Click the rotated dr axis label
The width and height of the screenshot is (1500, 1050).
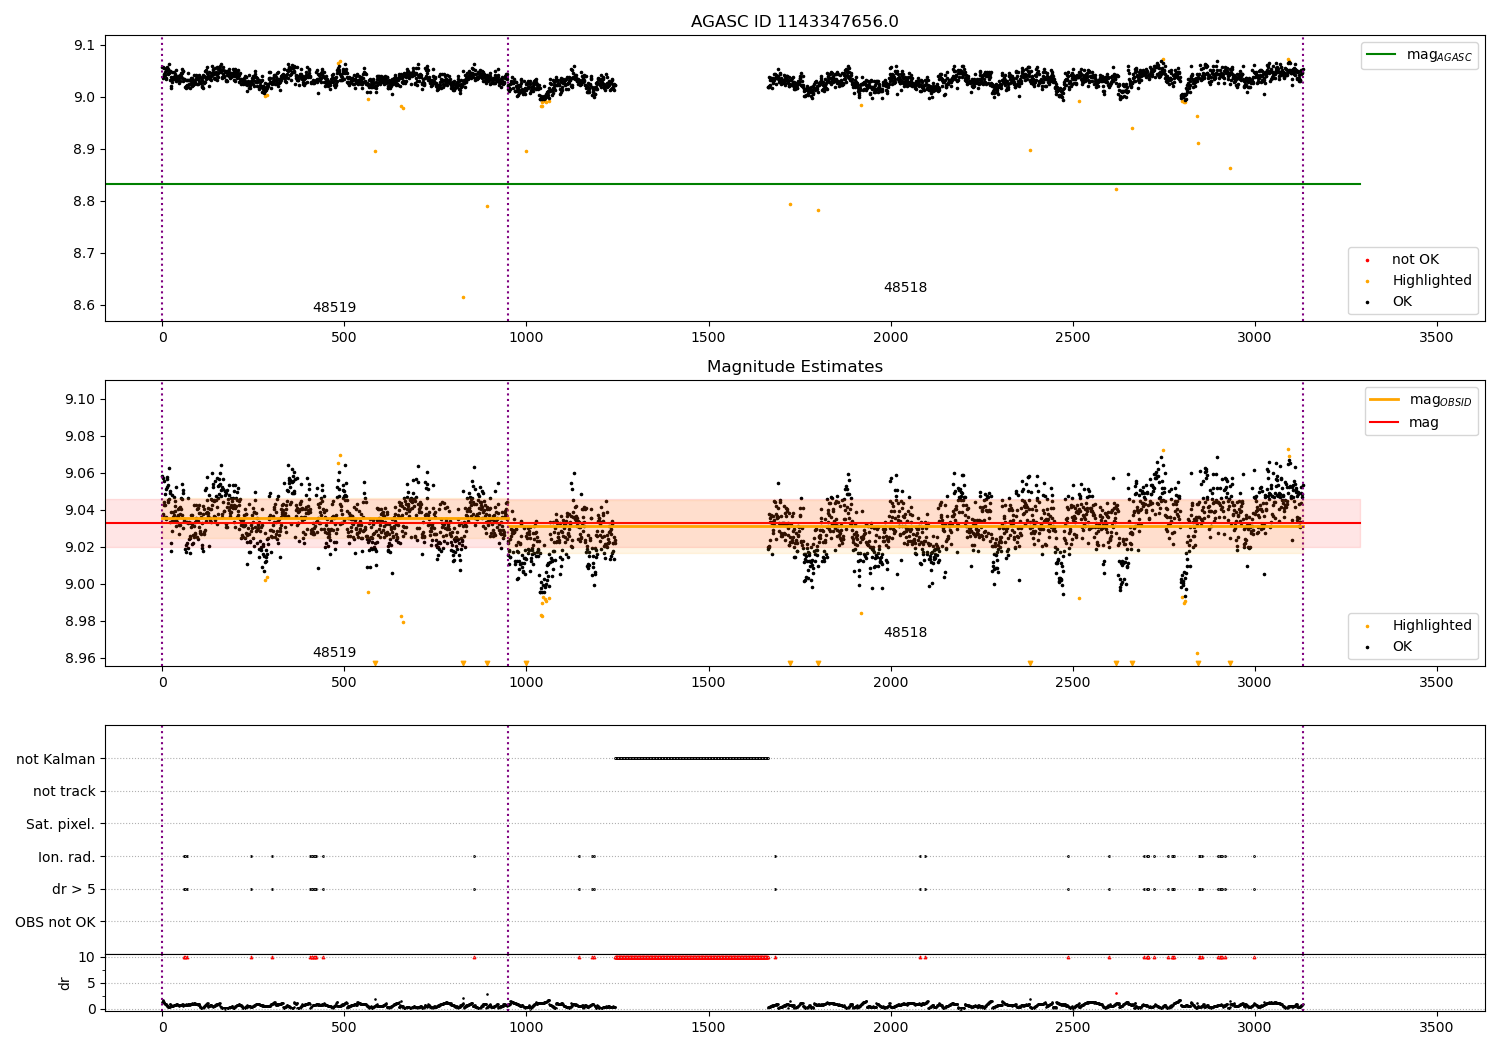click(x=65, y=983)
